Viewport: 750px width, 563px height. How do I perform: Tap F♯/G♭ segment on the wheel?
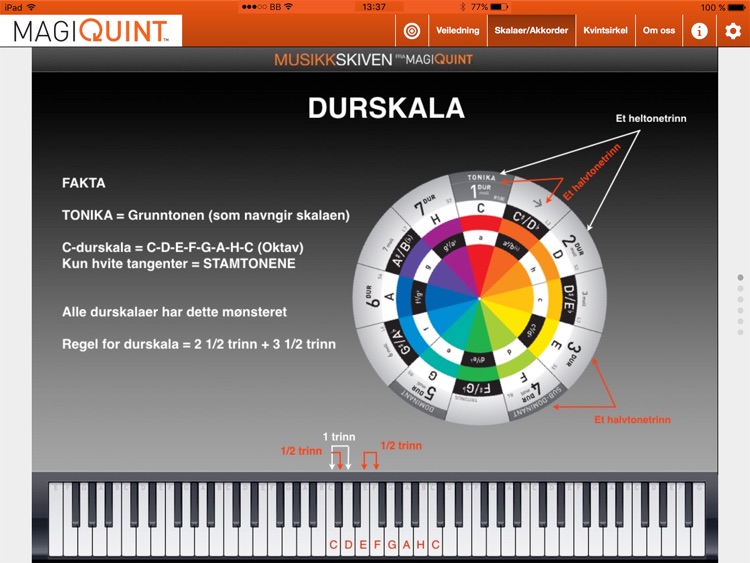point(477,388)
